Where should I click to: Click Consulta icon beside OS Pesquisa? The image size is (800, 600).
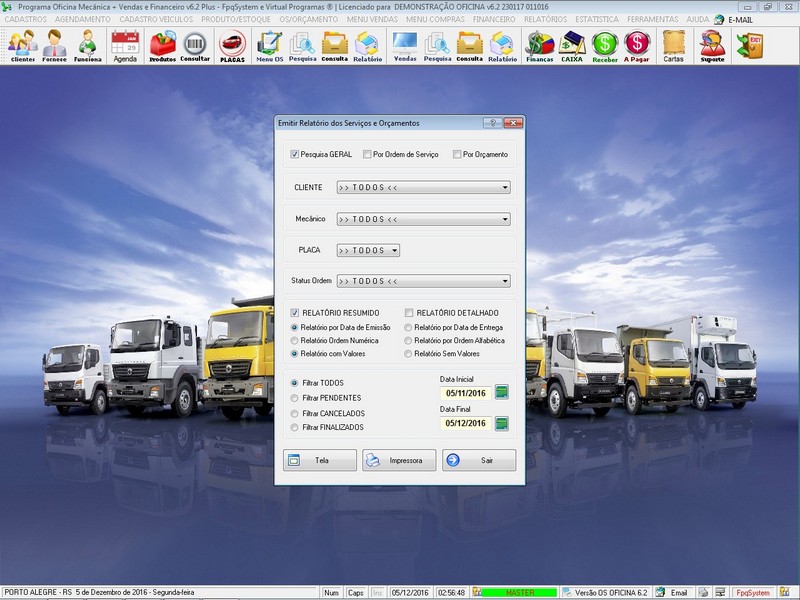click(335, 46)
